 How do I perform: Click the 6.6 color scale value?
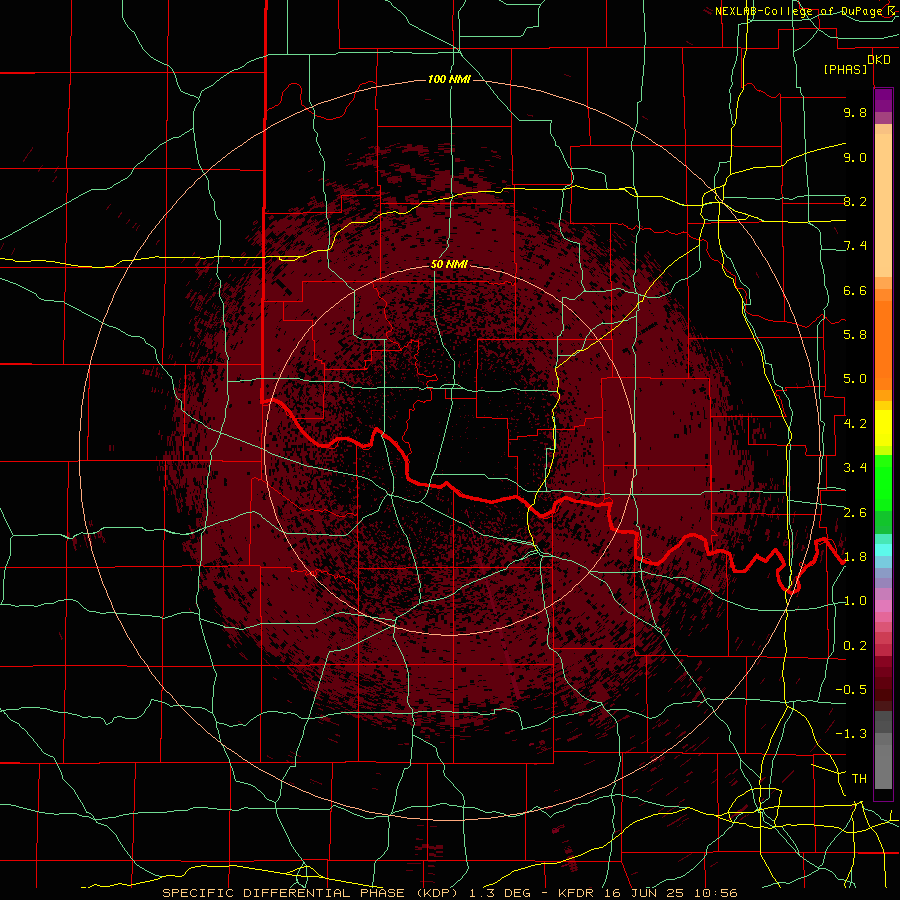[x=855, y=290]
